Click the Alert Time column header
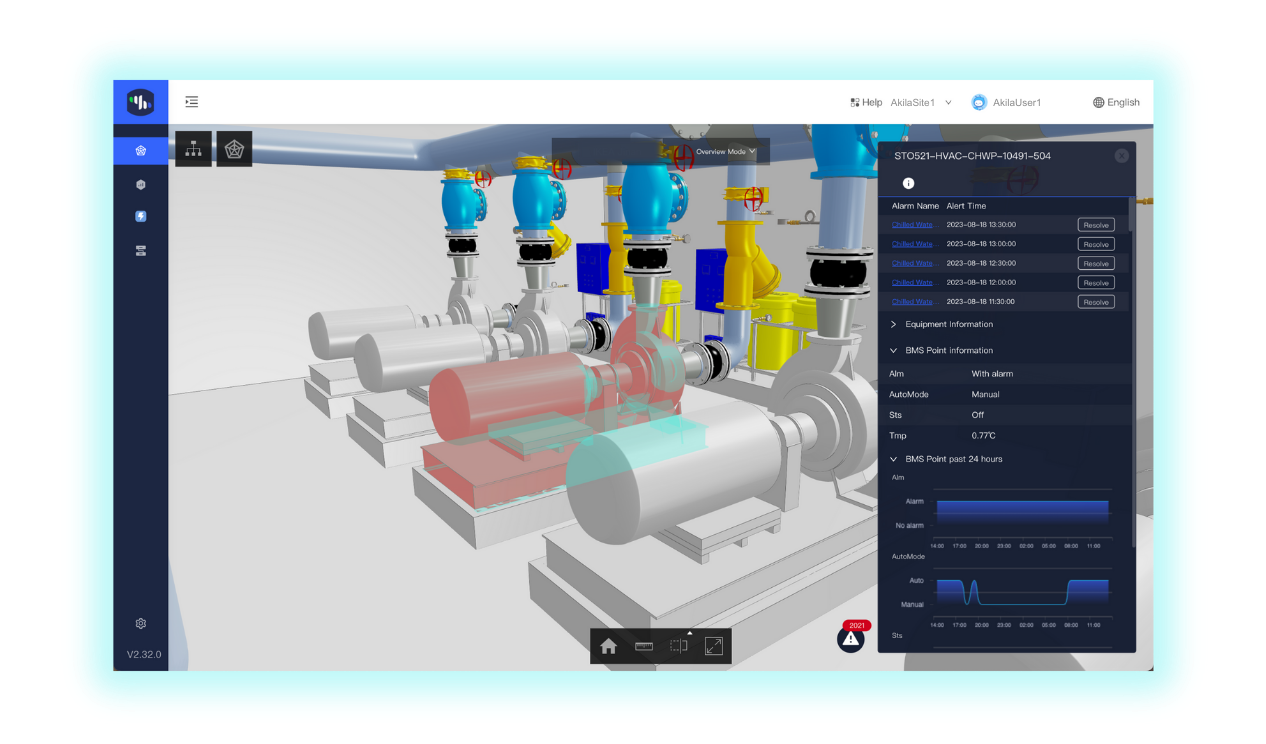The height and width of the screenshot is (744, 1266). [x=966, y=206]
